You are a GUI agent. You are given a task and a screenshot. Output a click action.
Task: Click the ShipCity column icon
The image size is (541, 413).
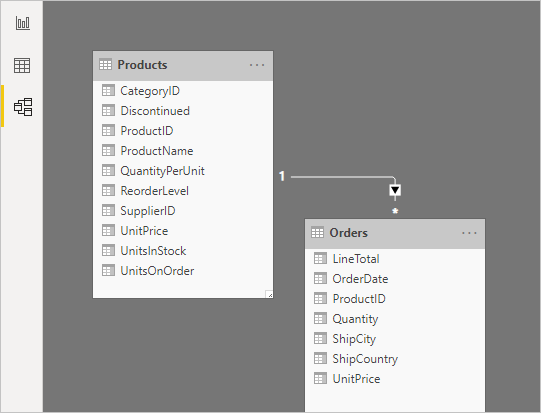click(x=320, y=338)
